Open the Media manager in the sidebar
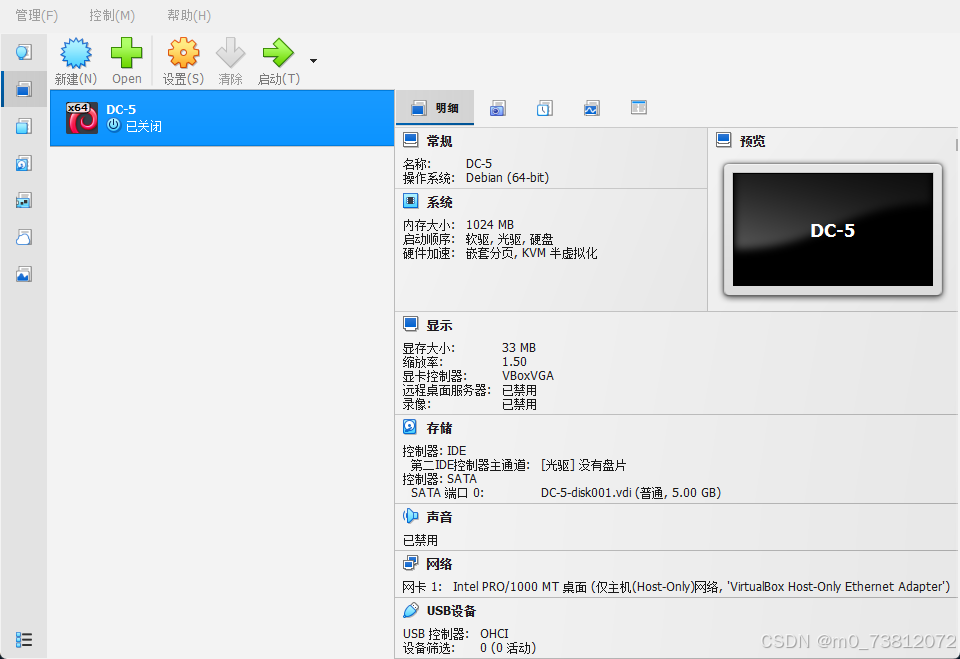Image resolution: width=960 pixels, height=659 pixels. click(23, 164)
